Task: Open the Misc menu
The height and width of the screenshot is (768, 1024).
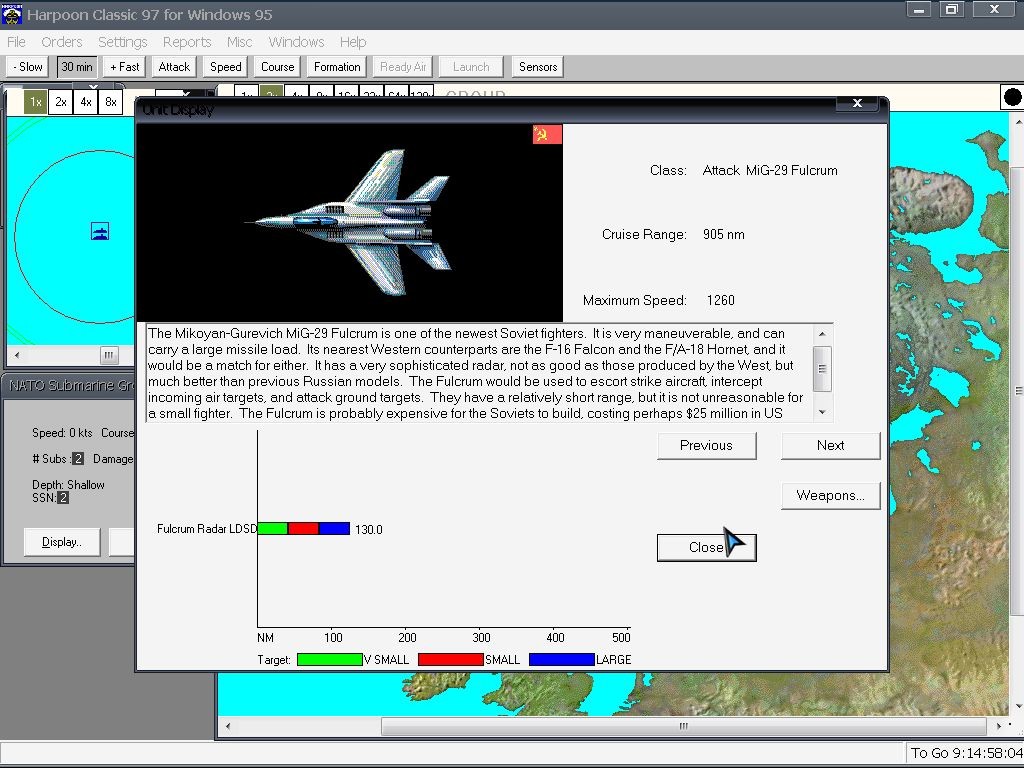Action: [x=239, y=42]
